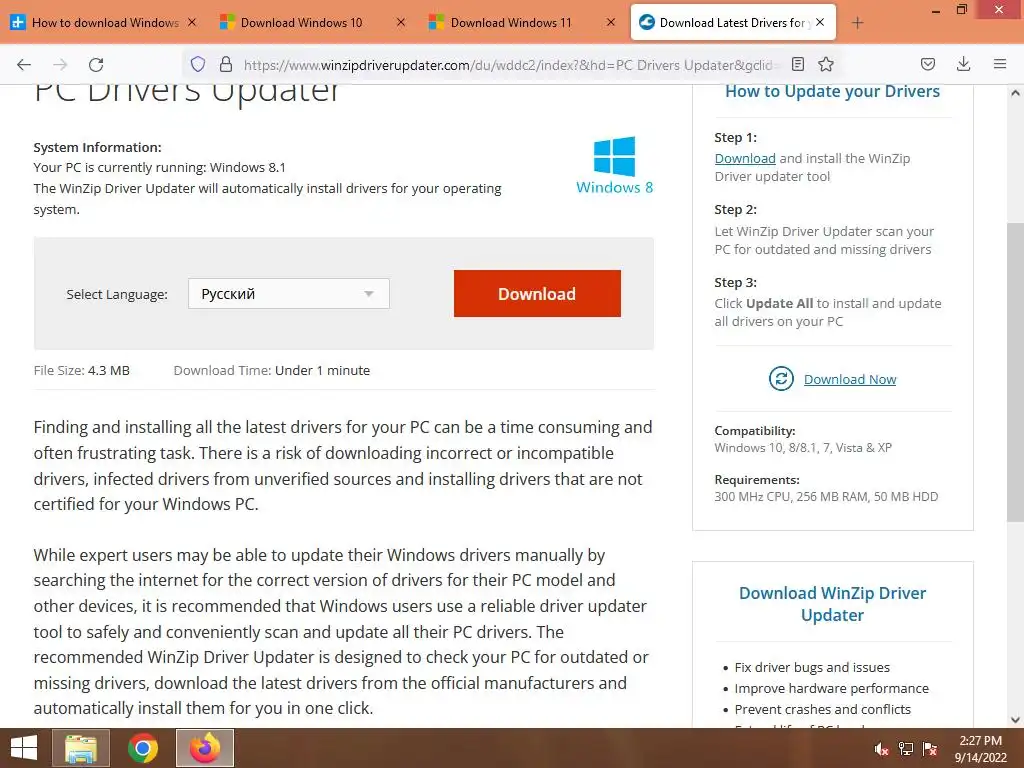Click 'Prevent crashes and conflicts' bullet

pos(822,709)
